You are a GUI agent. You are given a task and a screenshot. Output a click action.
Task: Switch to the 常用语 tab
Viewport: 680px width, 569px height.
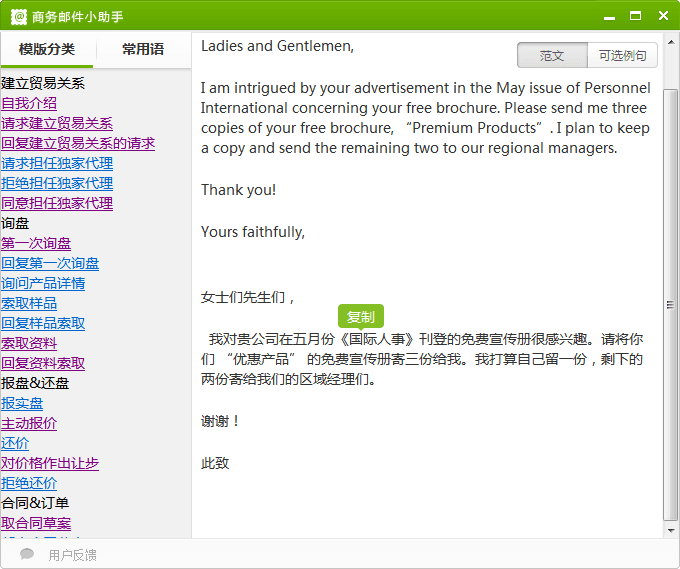[143, 49]
